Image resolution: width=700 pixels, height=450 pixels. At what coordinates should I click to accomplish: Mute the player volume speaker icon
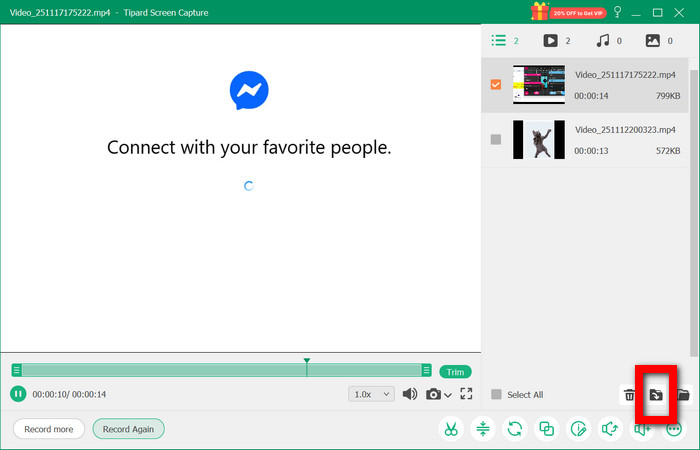[x=409, y=394]
